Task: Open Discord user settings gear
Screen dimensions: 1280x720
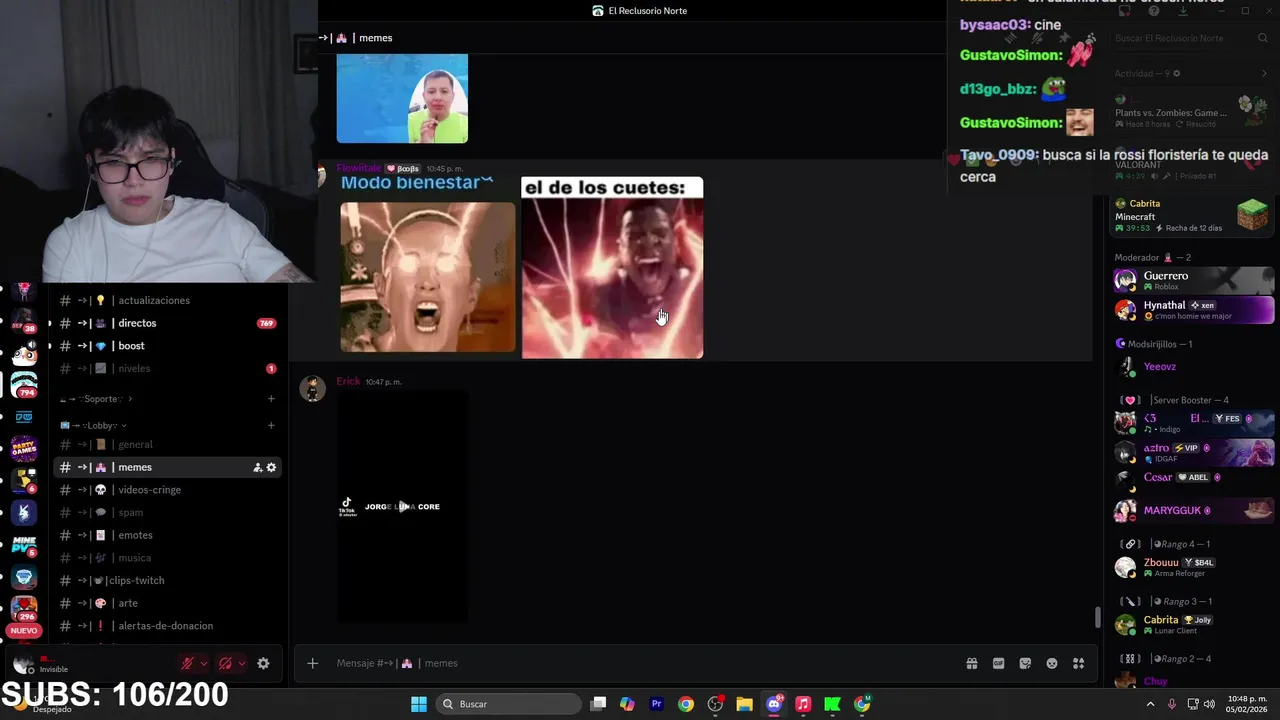Action: tap(263, 663)
